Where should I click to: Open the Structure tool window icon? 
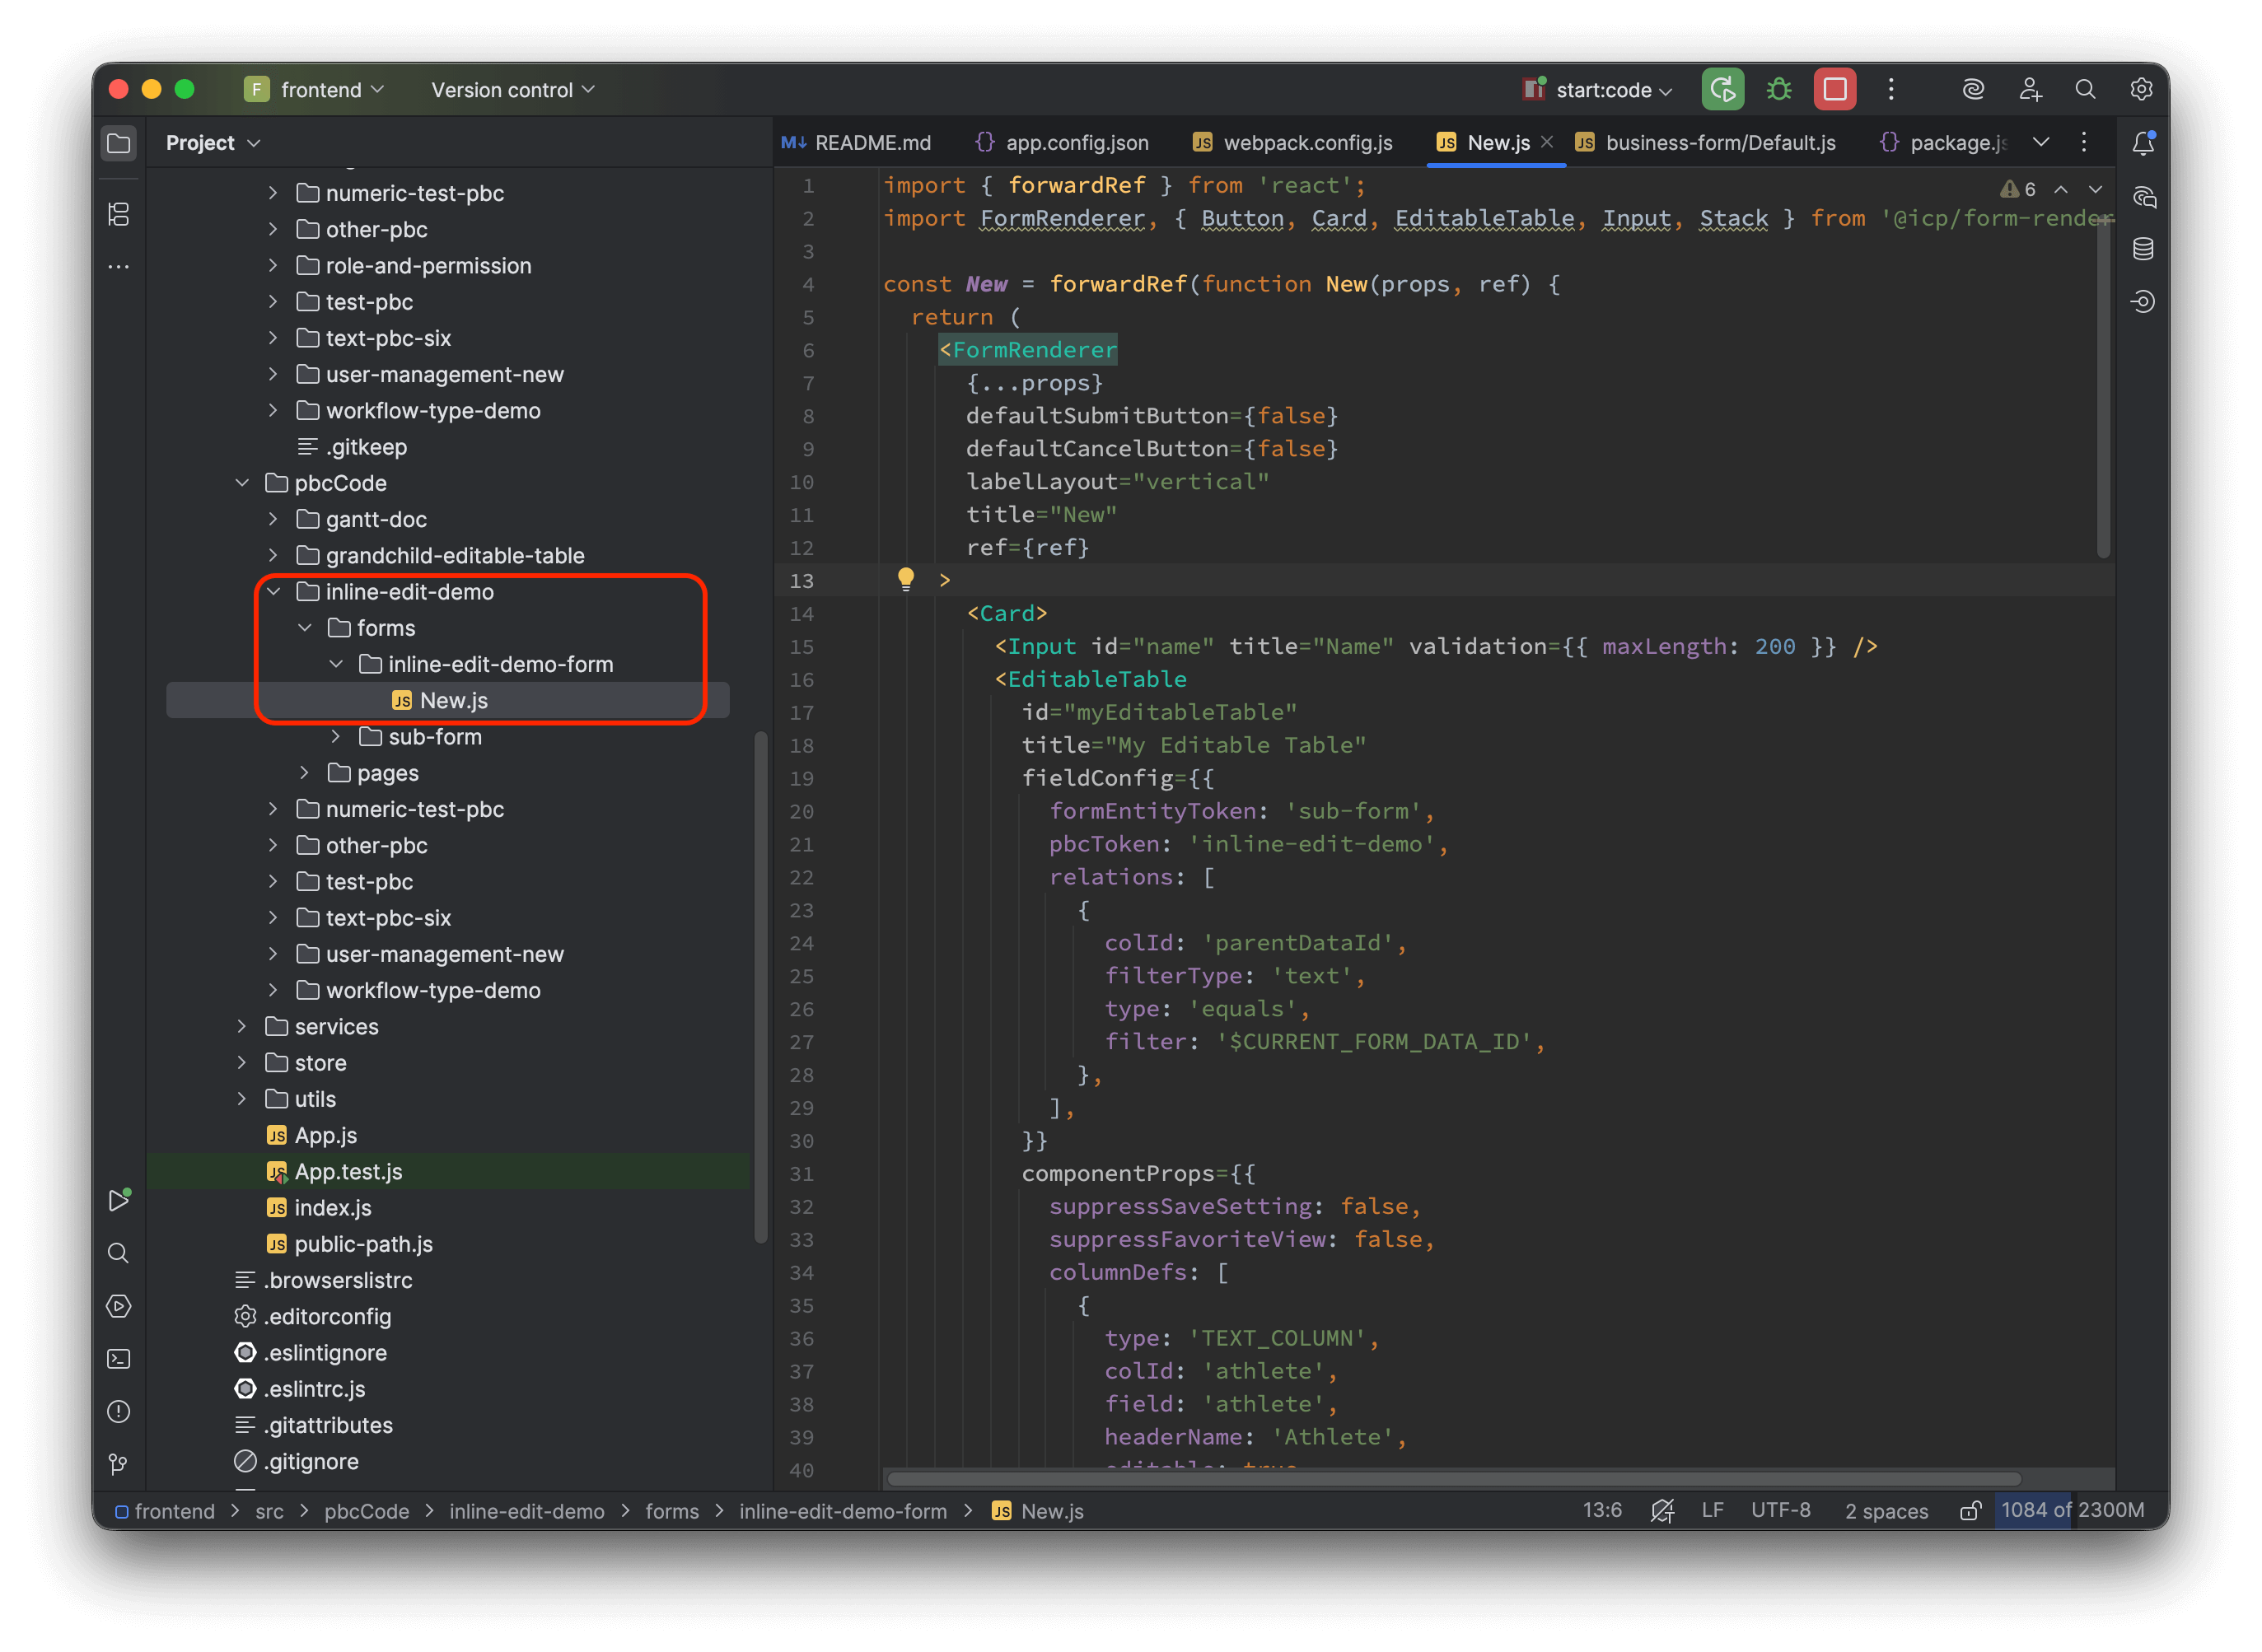coord(118,214)
